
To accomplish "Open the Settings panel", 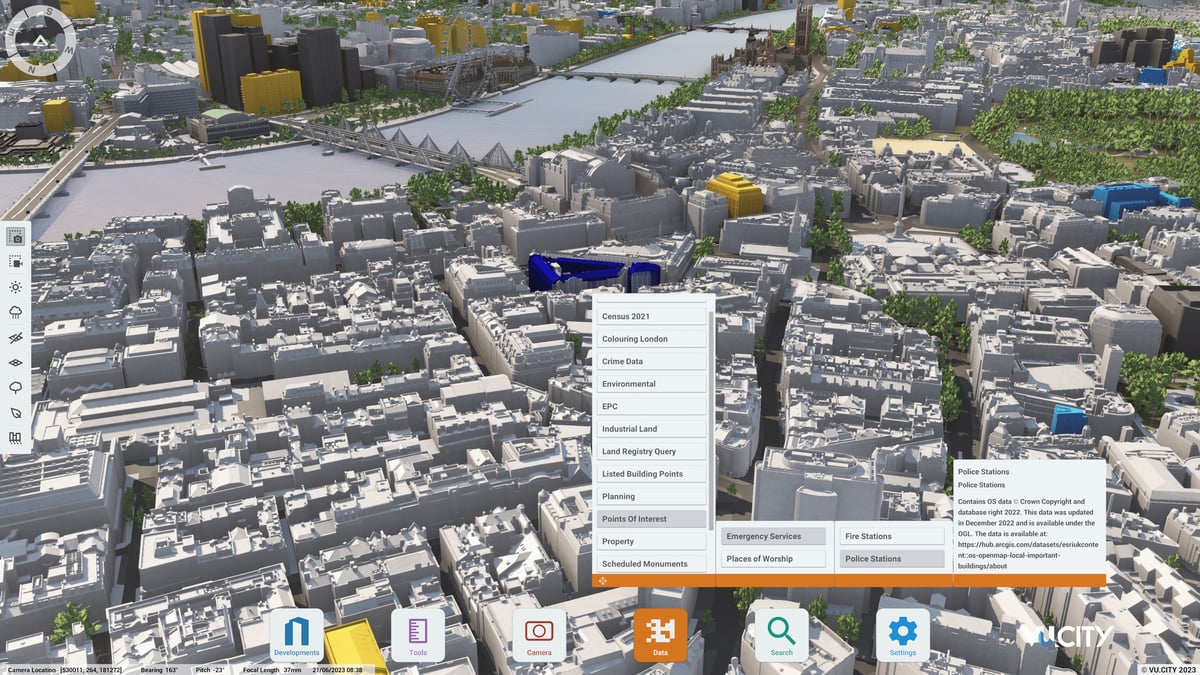I will click(x=902, y=632).
